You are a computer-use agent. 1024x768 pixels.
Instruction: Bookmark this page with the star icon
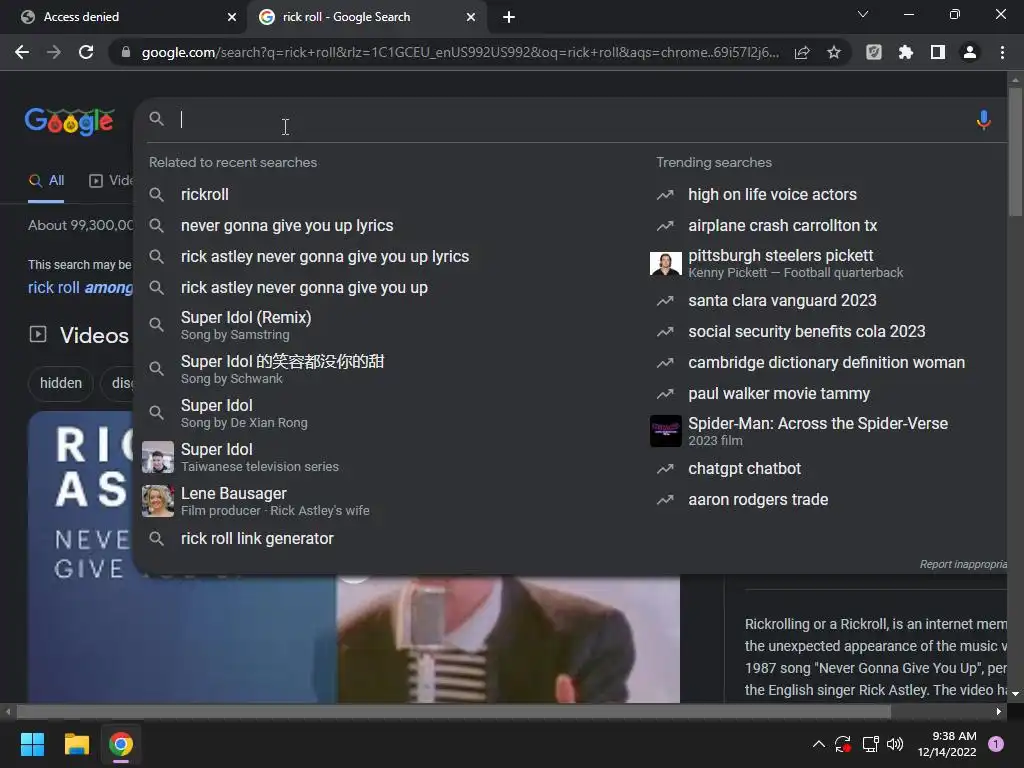pyautogui.click(x=833, y=52)
